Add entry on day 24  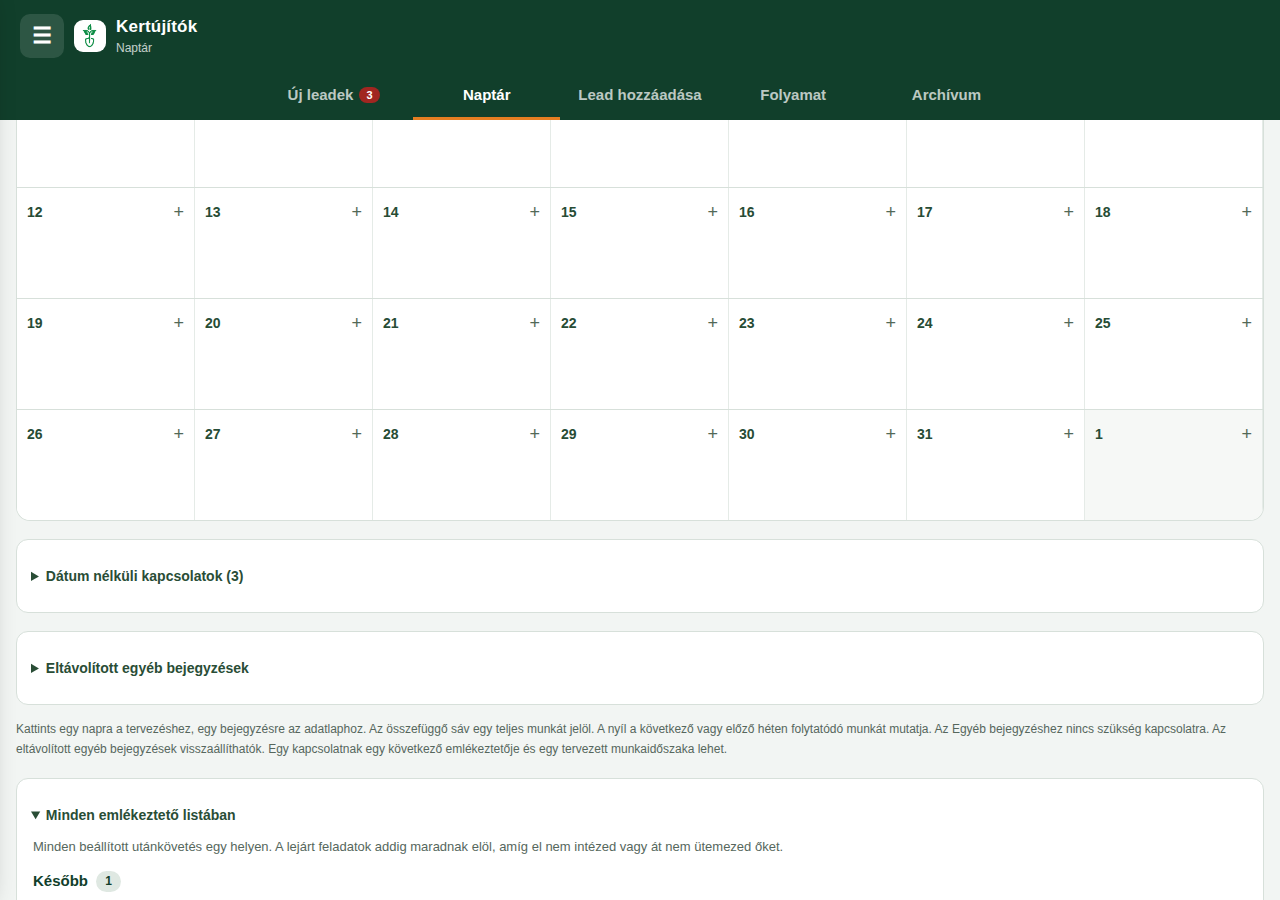click(1069, 323)
